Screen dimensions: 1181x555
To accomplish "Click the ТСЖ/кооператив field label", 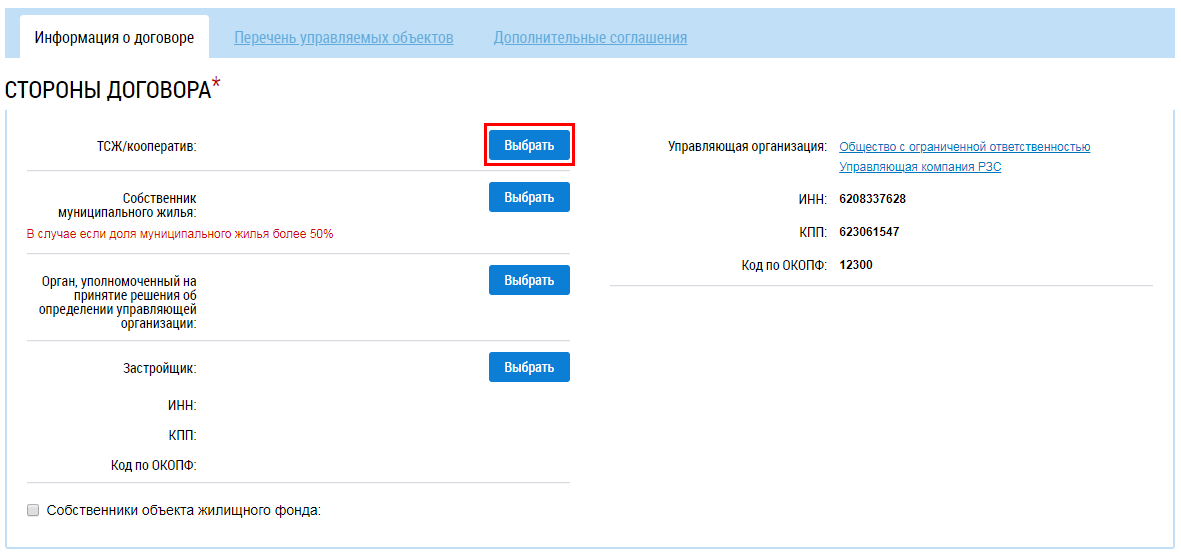I will 142,147.
